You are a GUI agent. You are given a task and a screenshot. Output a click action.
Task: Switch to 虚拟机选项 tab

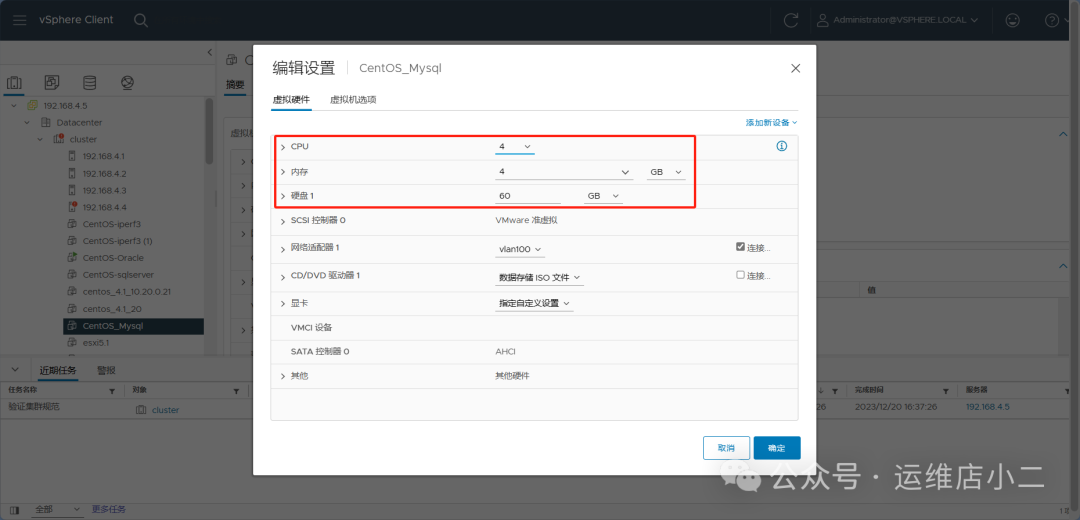(x=353, y=100)
